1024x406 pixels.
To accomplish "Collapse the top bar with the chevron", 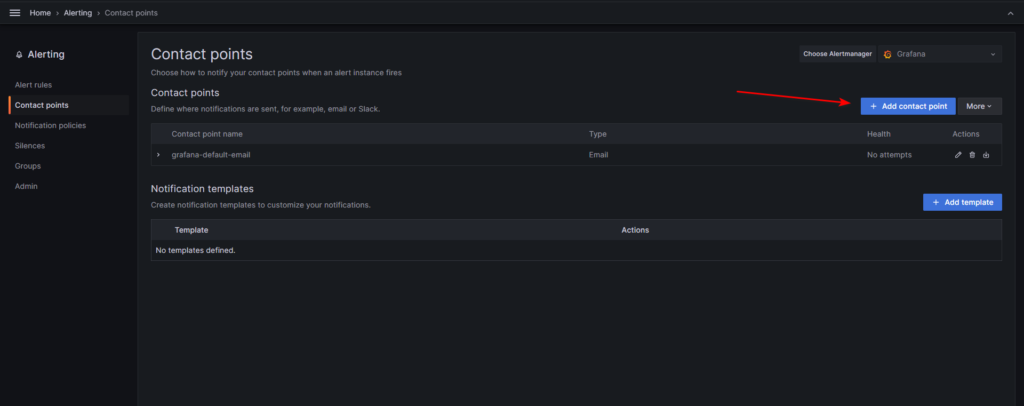I will coord(1009,12).
